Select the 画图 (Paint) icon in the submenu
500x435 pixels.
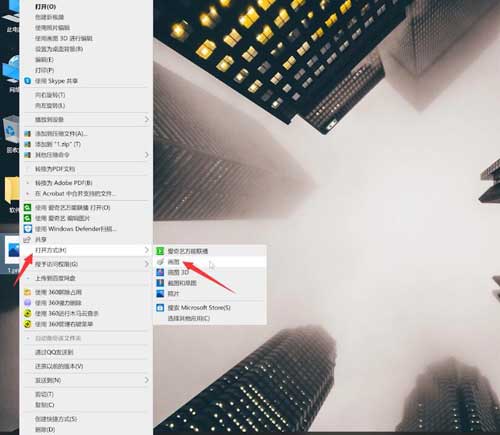point(160,262)
